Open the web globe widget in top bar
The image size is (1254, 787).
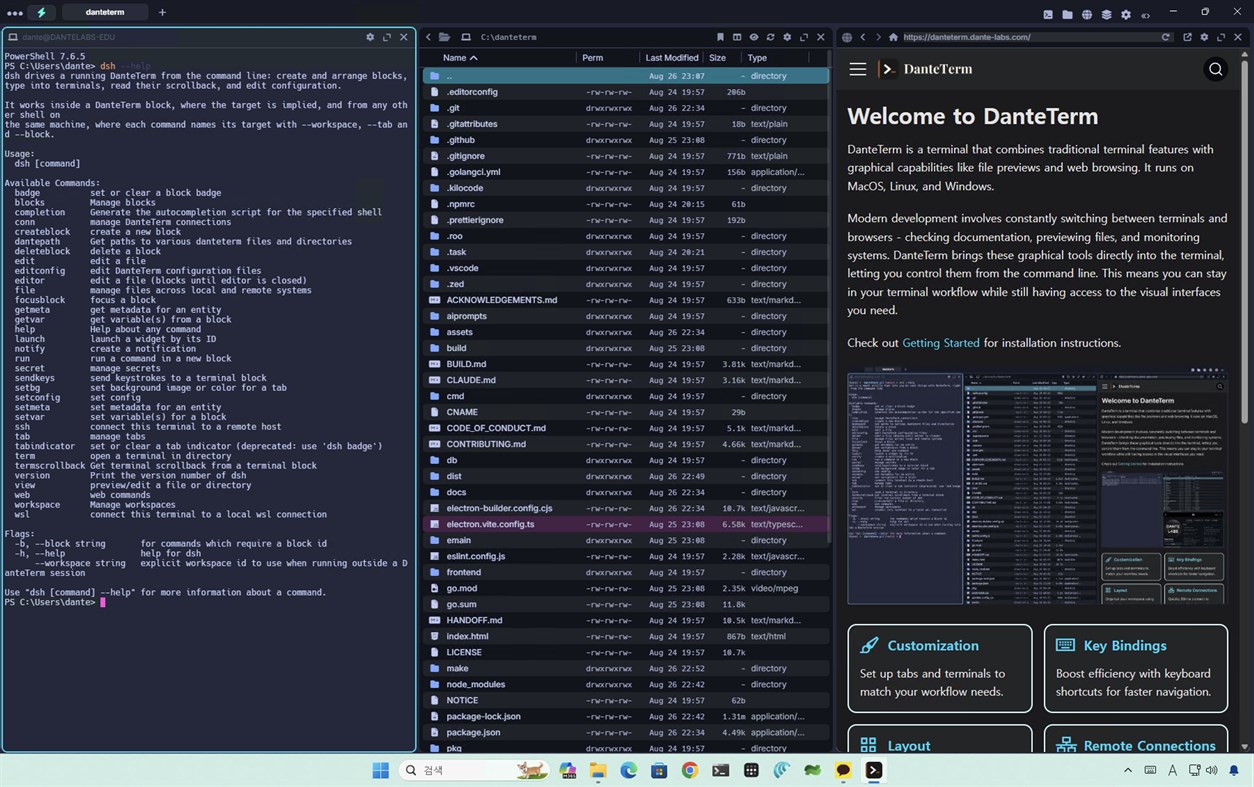pos(1087,14)
